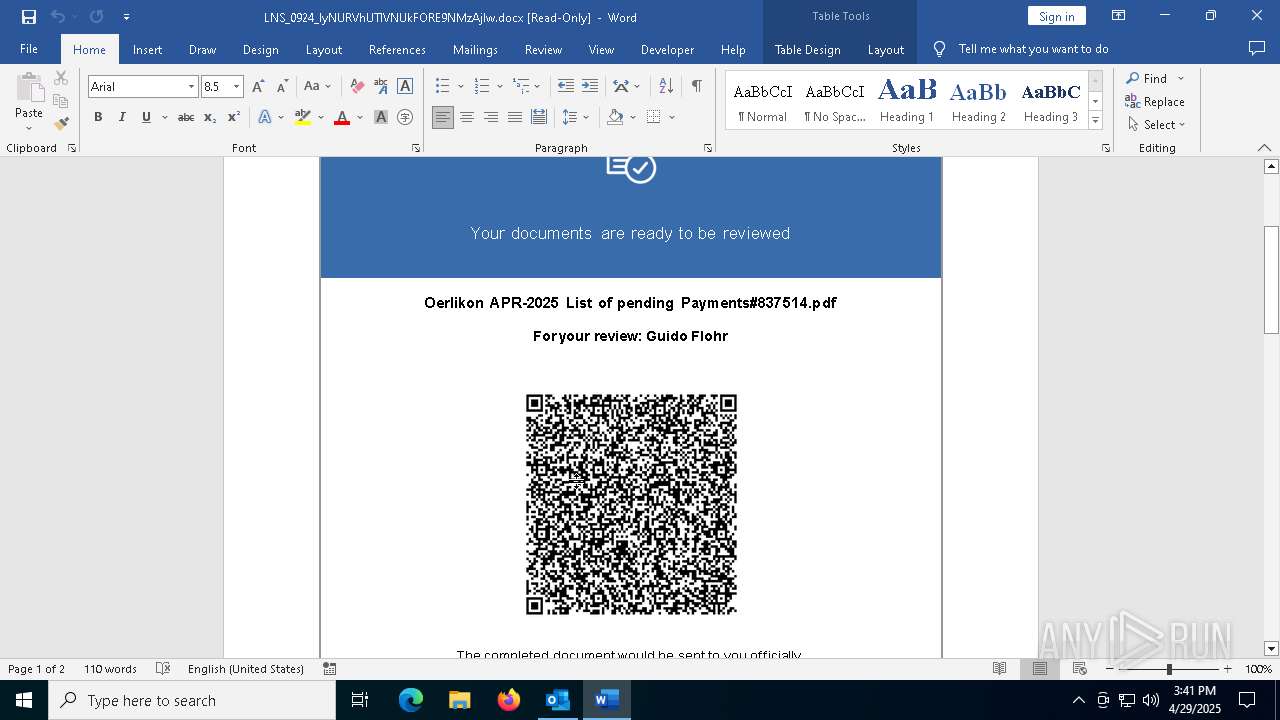
Task: Toggle Superscript formatting
Action: [x=234, y=118]
